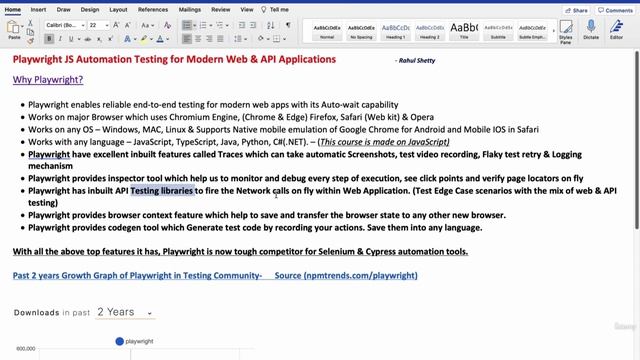Follow the npmtrends.com/playwright source link
The height and width of the screenshot is (360, 640).
346,276
